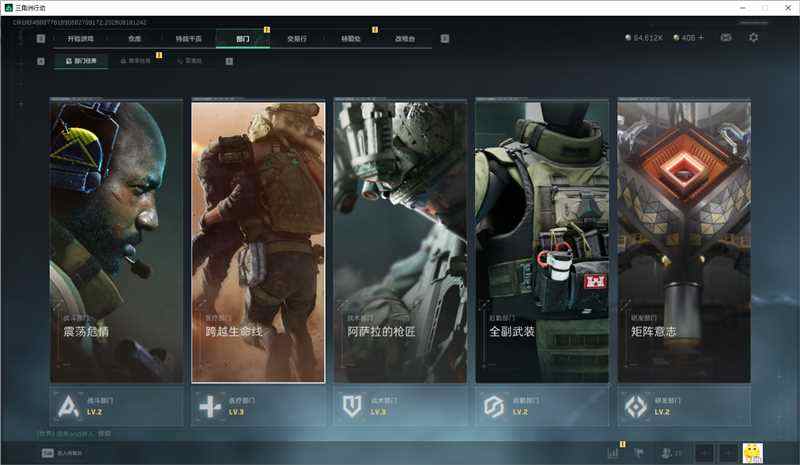The image size is (800, 465).
Task: Open the third sub-tab with search icon
Action: (x=190, y=61)
